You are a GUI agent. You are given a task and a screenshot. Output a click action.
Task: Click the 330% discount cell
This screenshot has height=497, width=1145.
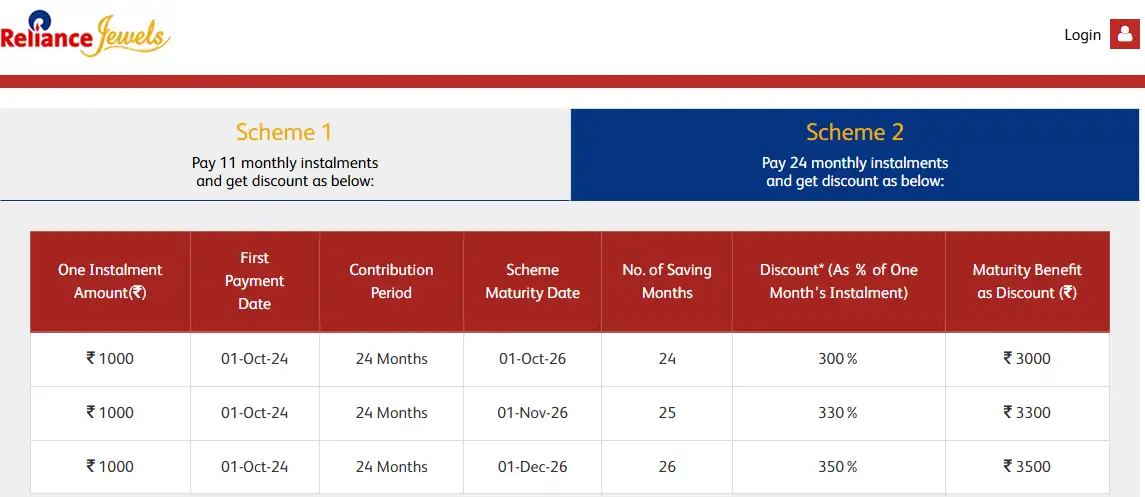coord(838,413)
